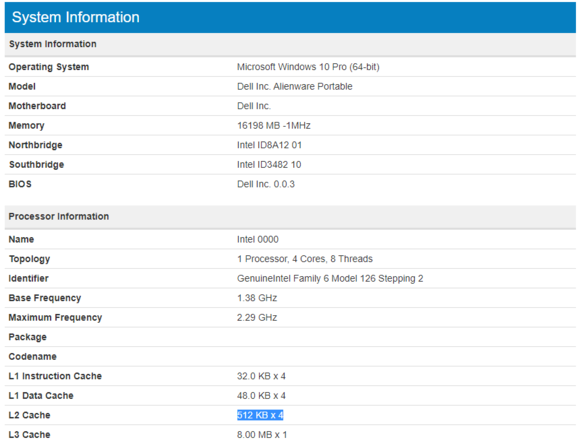Click the Southbridge Intel ID3482 10 value
Image resolution: width=580 pixels, height=446 pixels.
pos(269,165)
